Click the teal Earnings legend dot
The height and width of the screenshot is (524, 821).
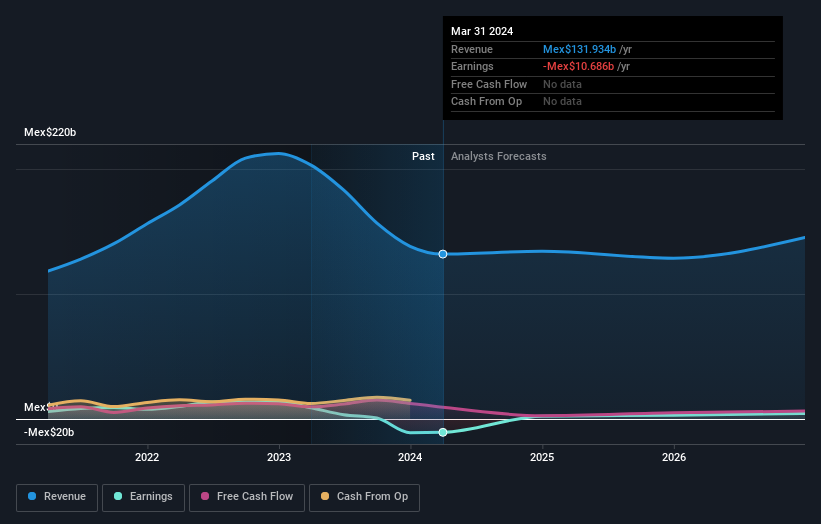118,496
